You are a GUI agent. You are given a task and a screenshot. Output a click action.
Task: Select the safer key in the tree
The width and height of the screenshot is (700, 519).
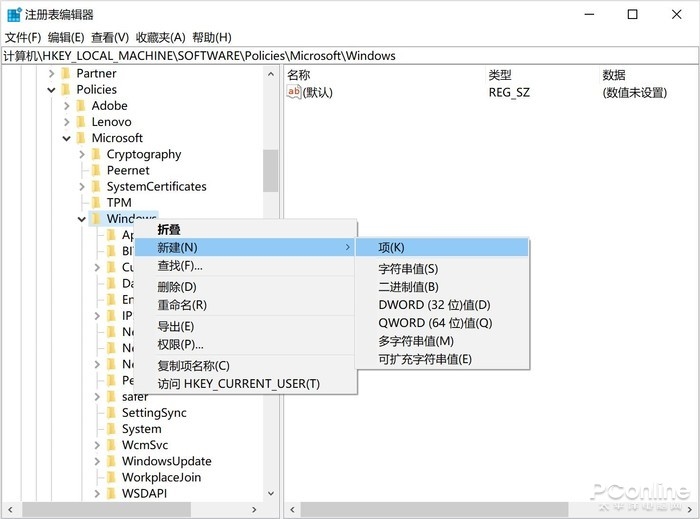(x=134, y=397)
